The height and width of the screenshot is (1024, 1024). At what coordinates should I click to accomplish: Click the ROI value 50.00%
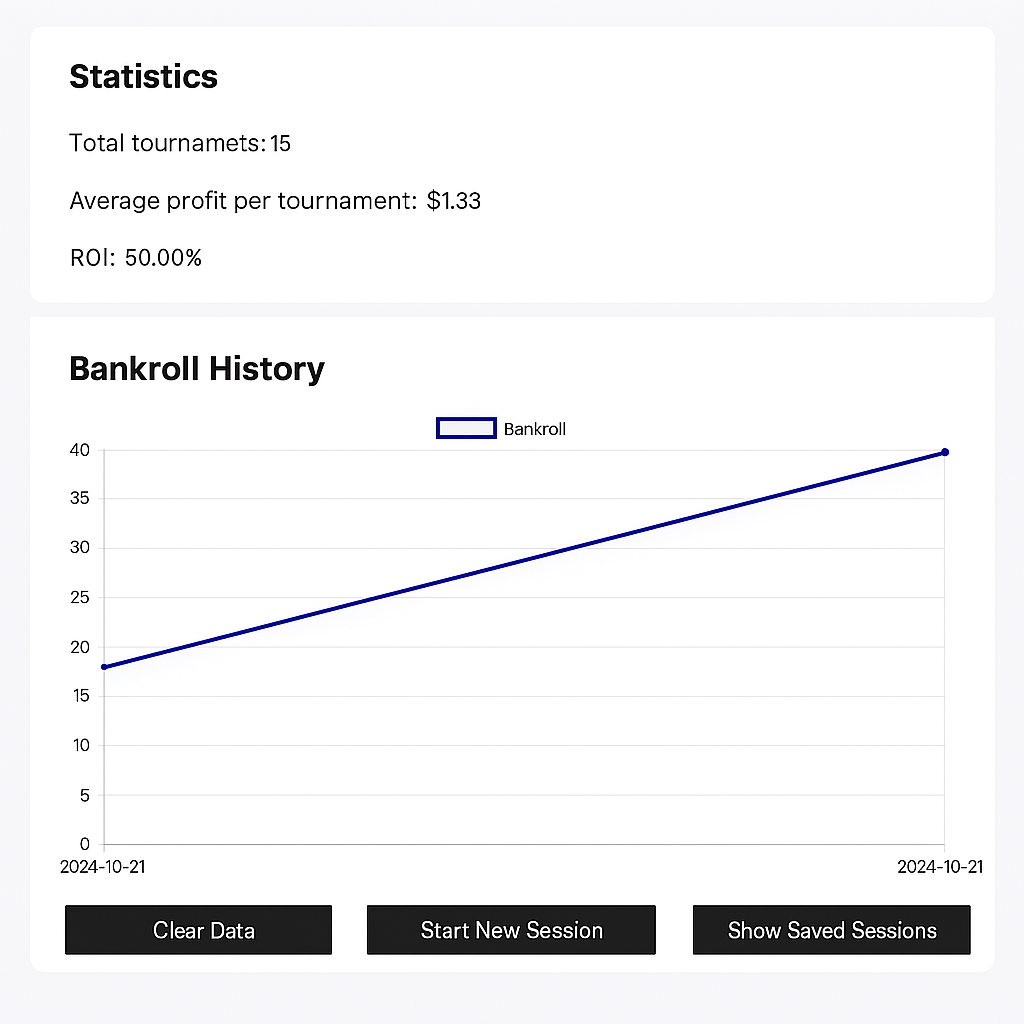pyautogui.click(x=163, y=258)
